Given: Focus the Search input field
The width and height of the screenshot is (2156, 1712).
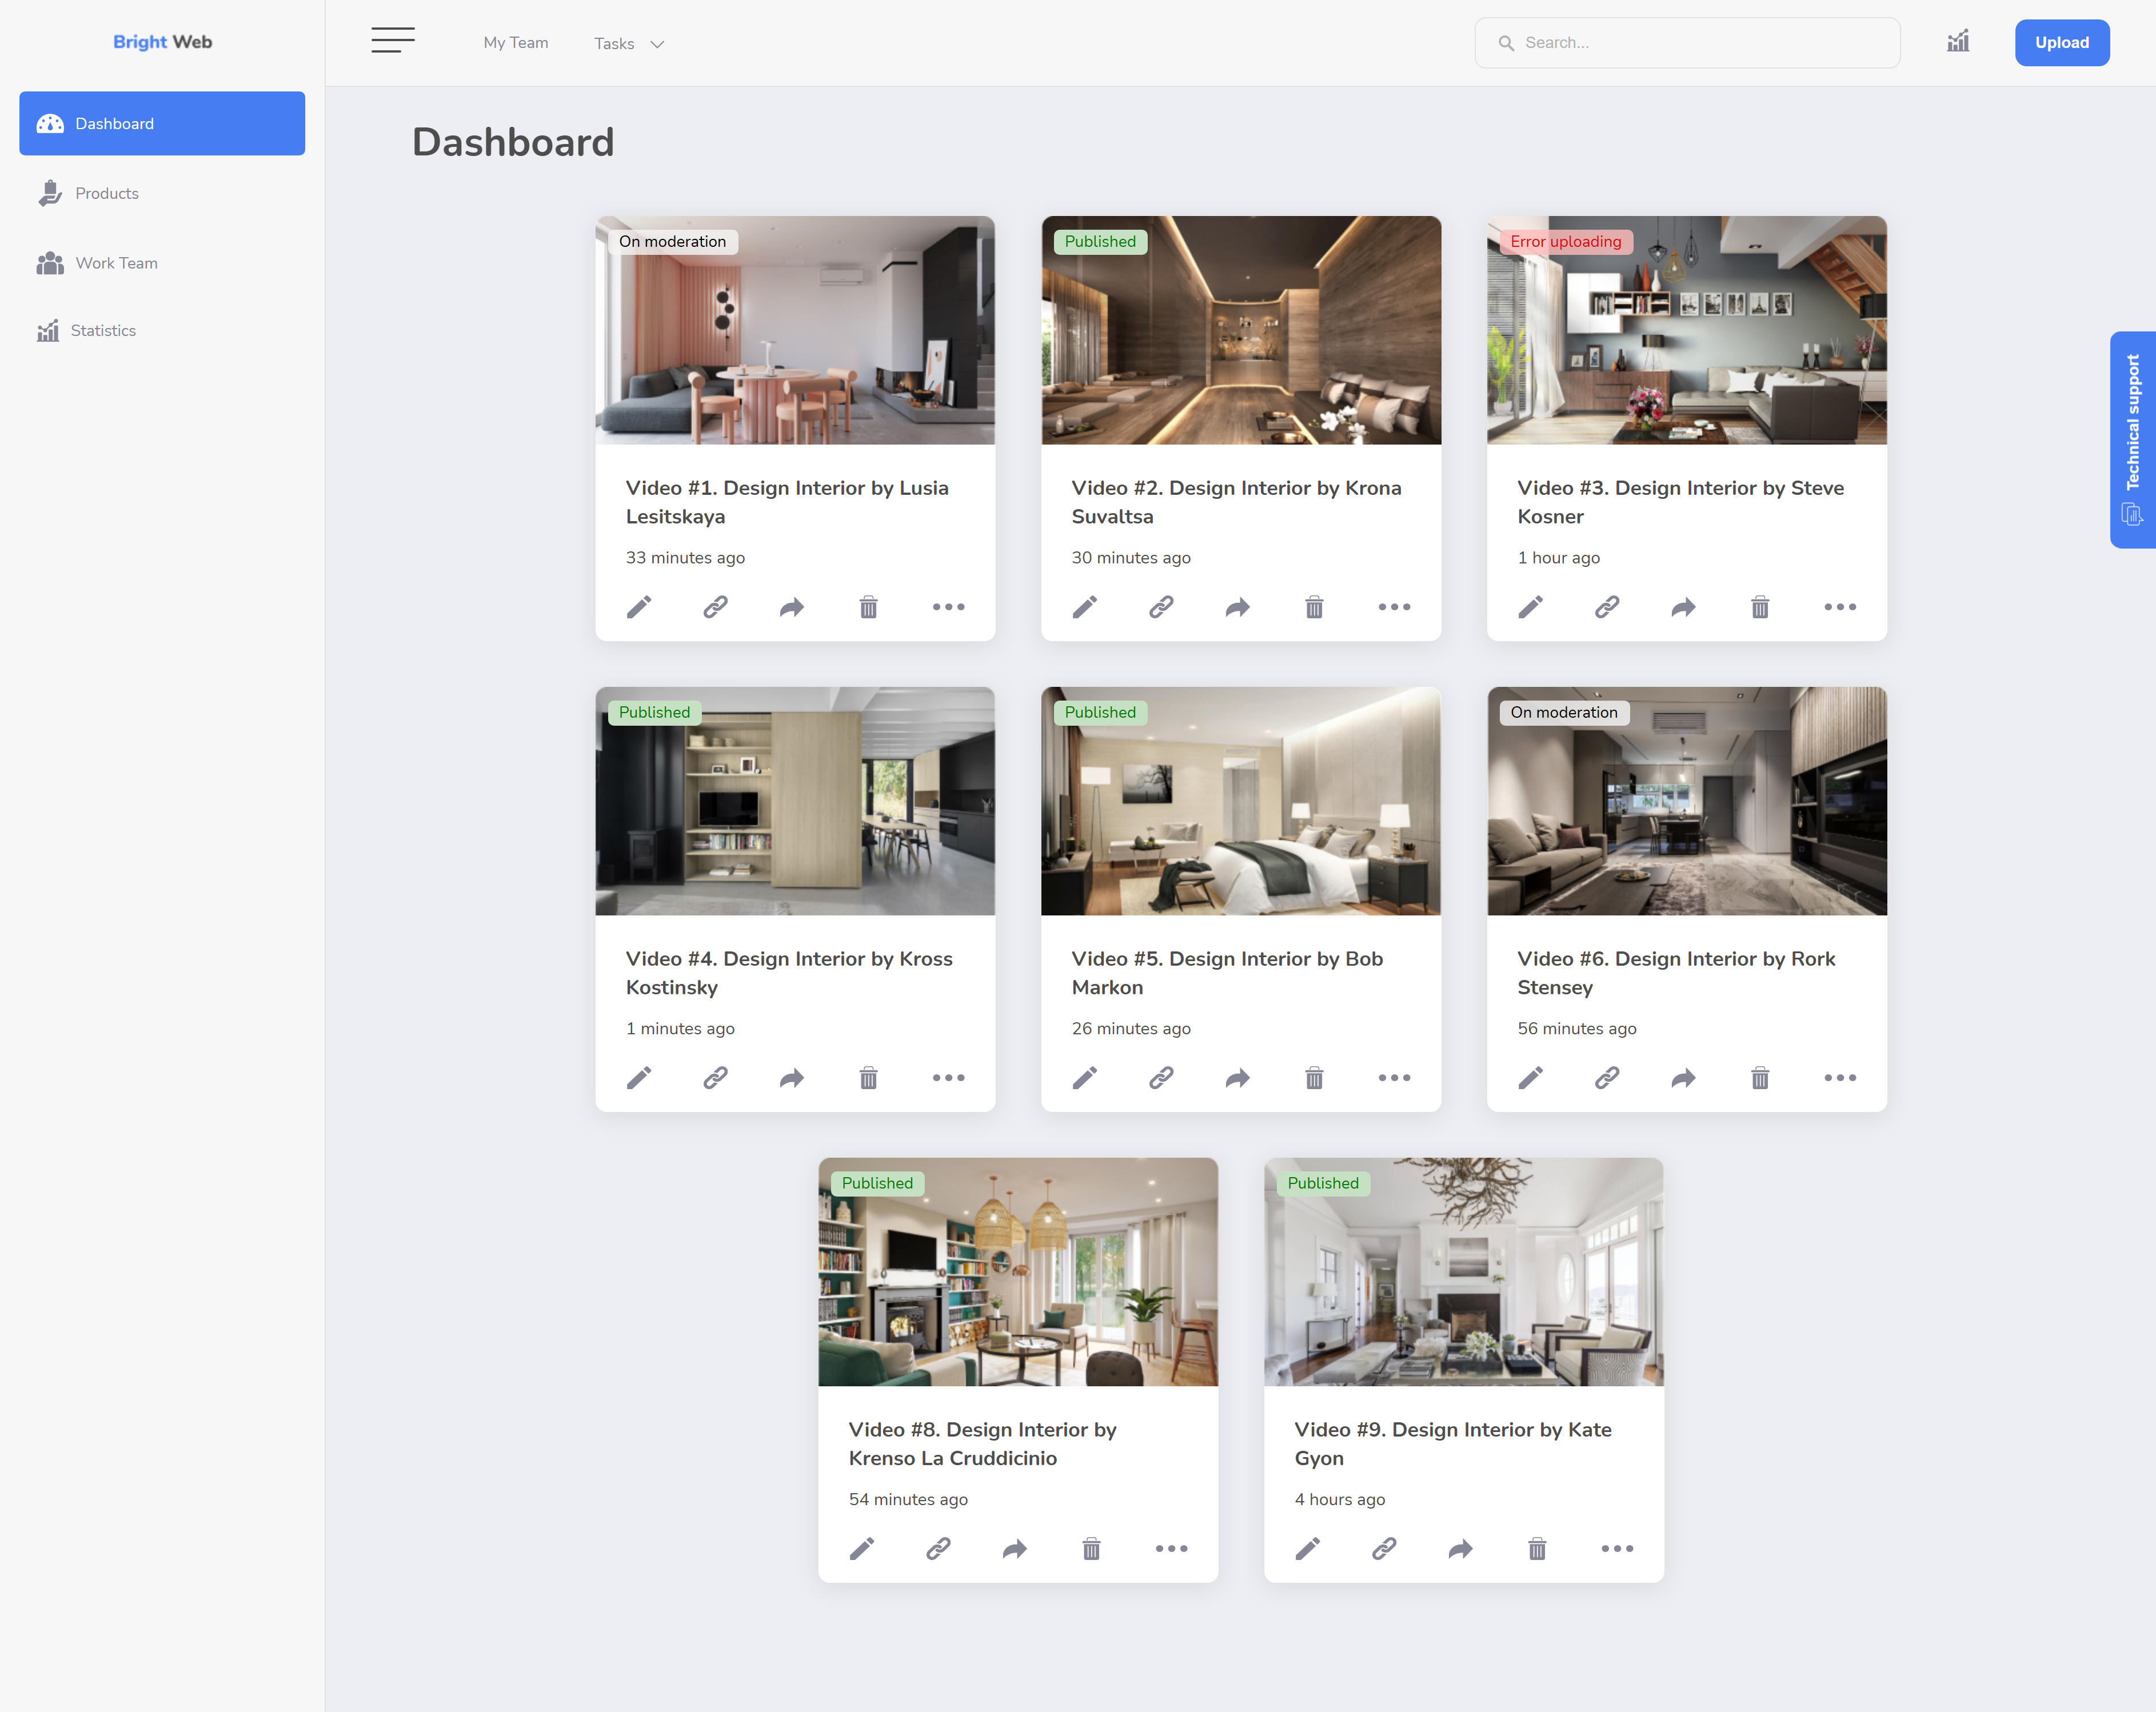Looking at the screenshot, I should tap(1687, 43).
